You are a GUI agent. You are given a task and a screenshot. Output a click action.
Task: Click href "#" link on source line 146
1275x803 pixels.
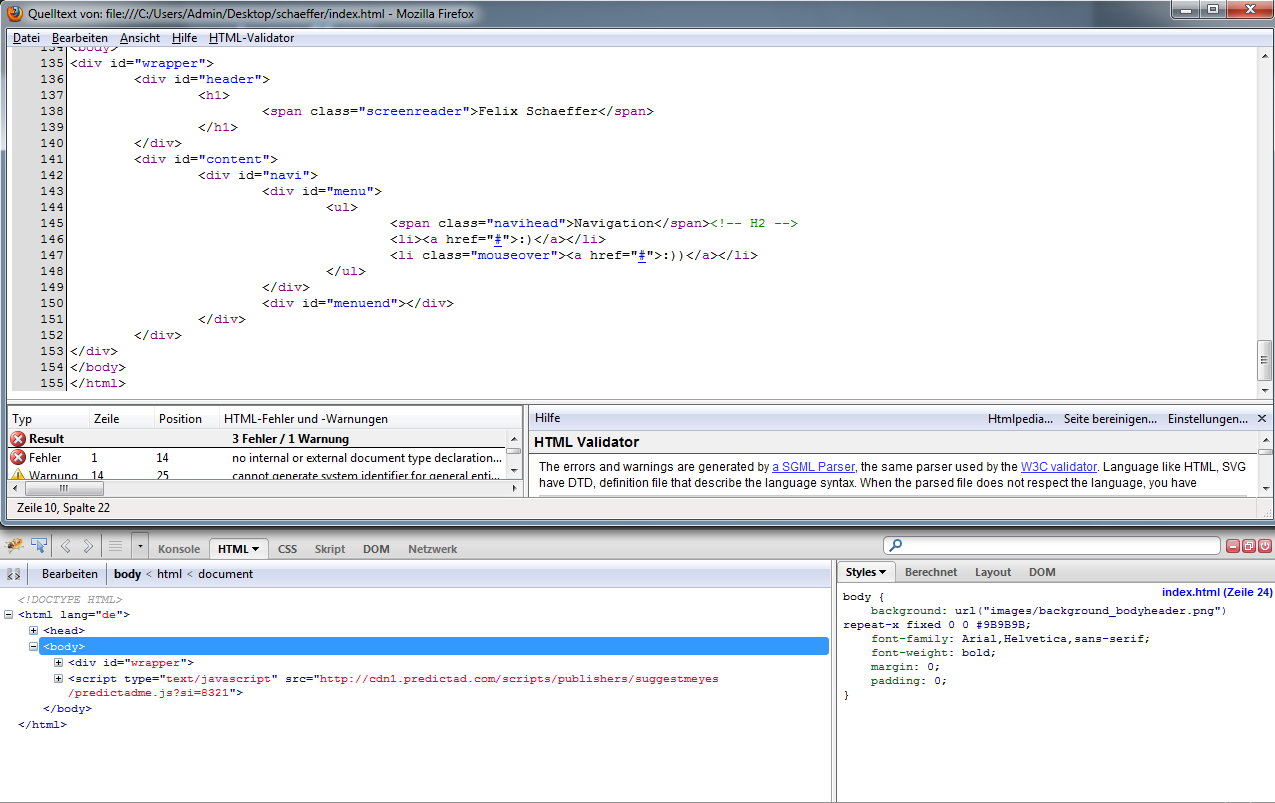pos(497,239)
